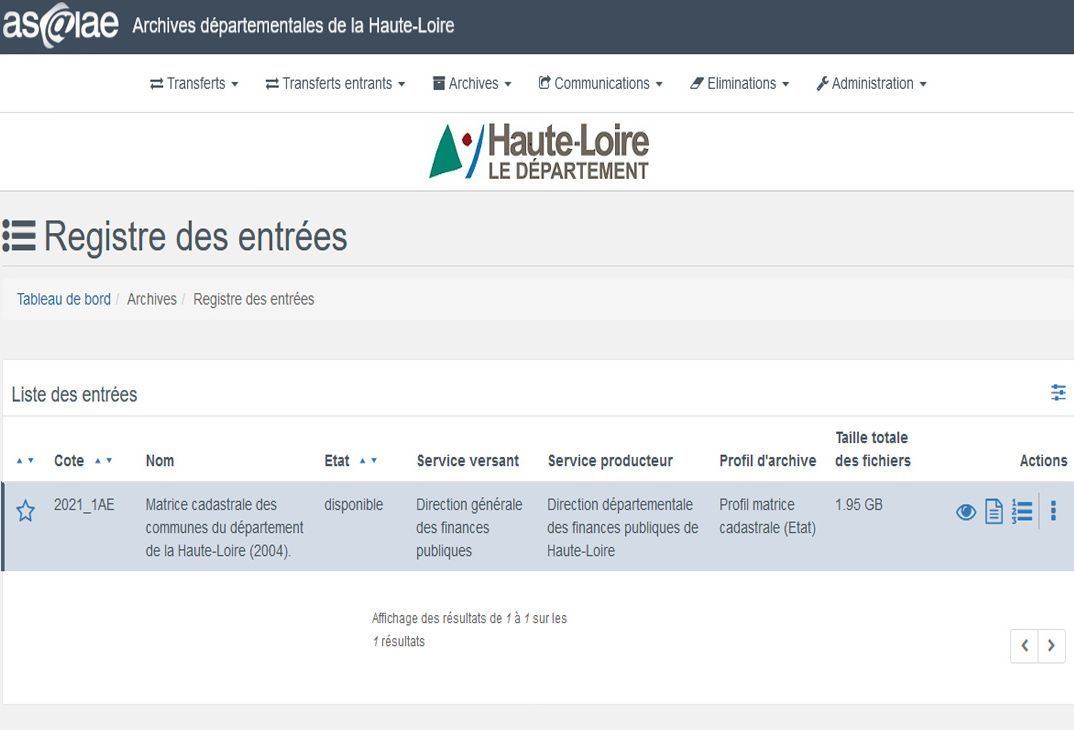Click the Archives breadcrumb link

(151, 298)
